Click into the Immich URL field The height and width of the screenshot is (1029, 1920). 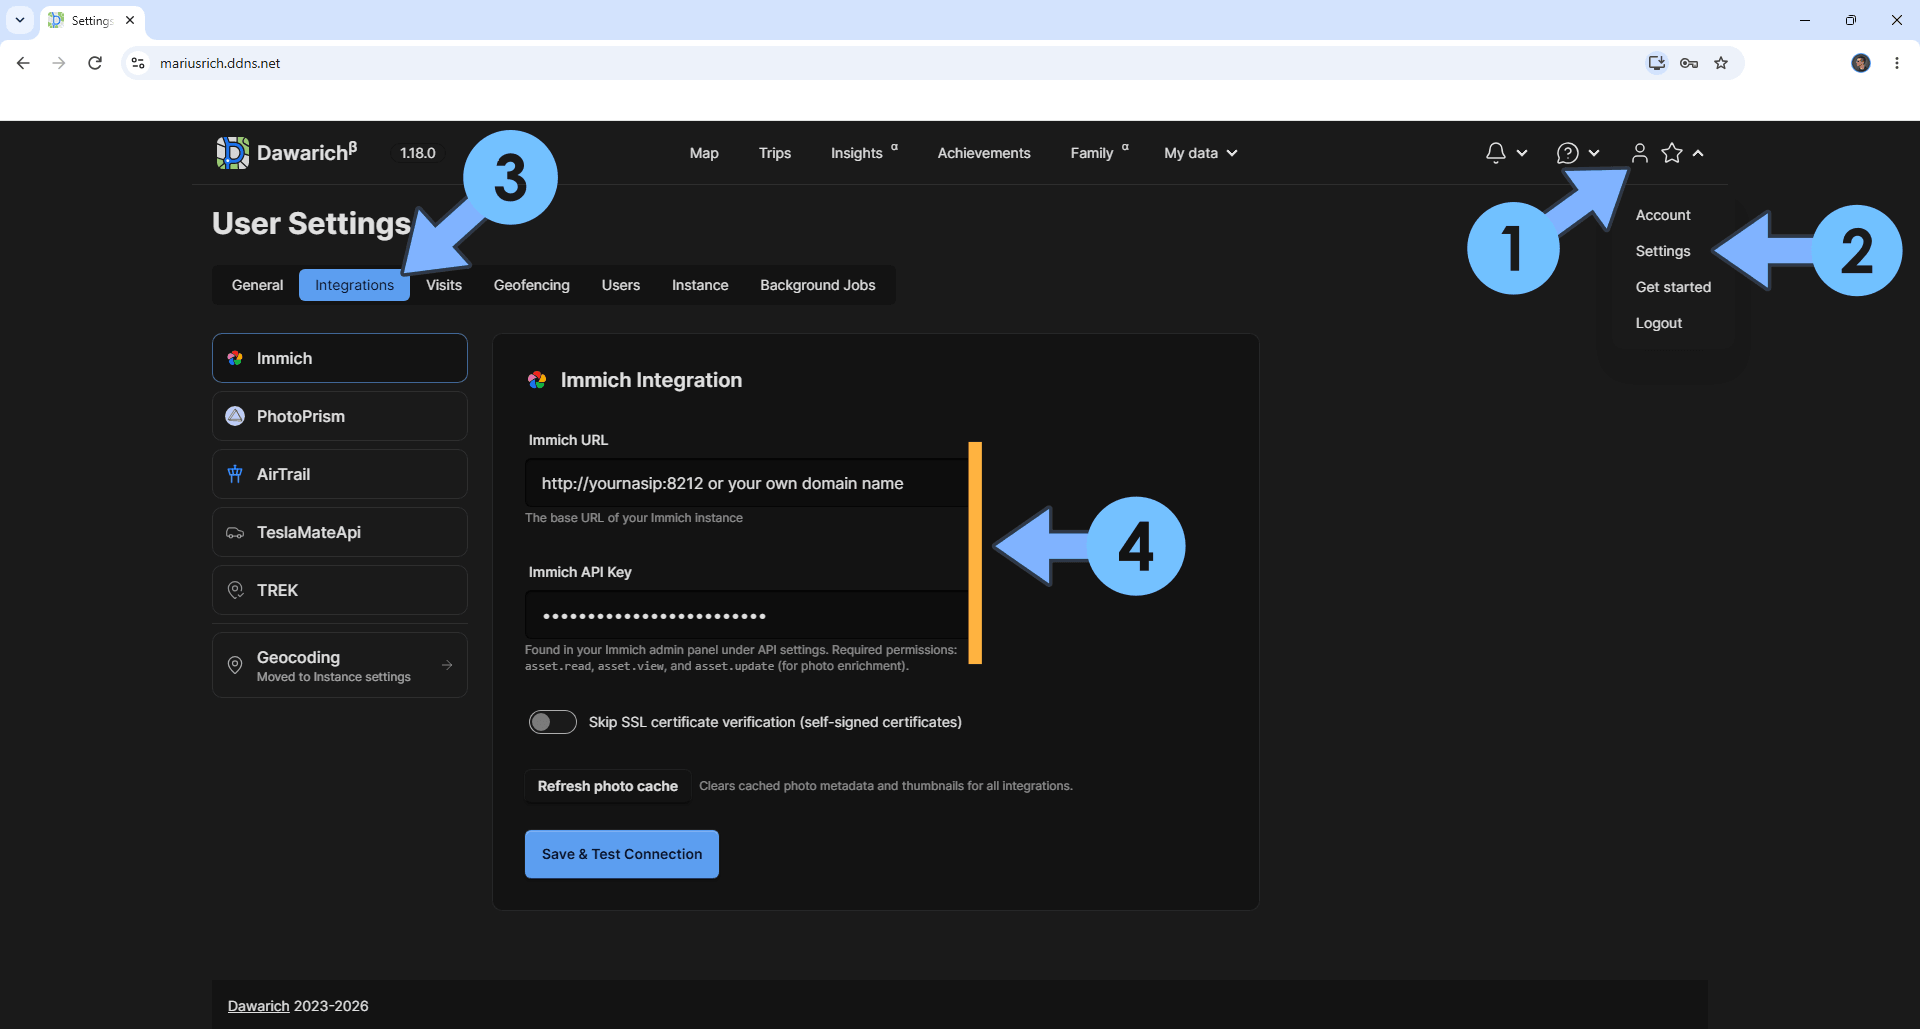pyautogui.click(x=746, y=483)
